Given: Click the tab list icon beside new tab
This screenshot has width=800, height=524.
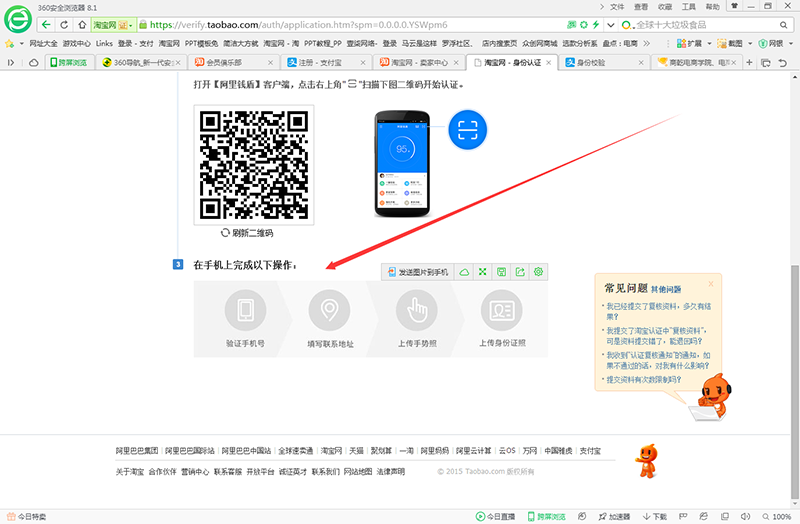Looking at the screenshot, I should click(766, 63).
